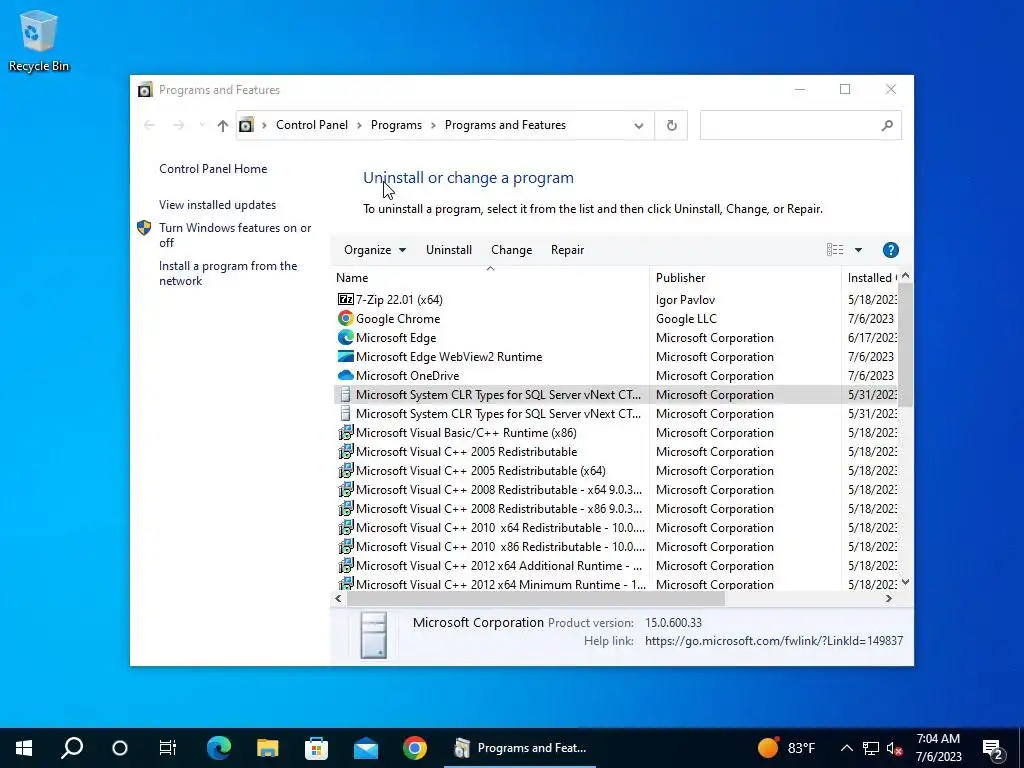Click the refresh button beside the address bar

(671, 125)
